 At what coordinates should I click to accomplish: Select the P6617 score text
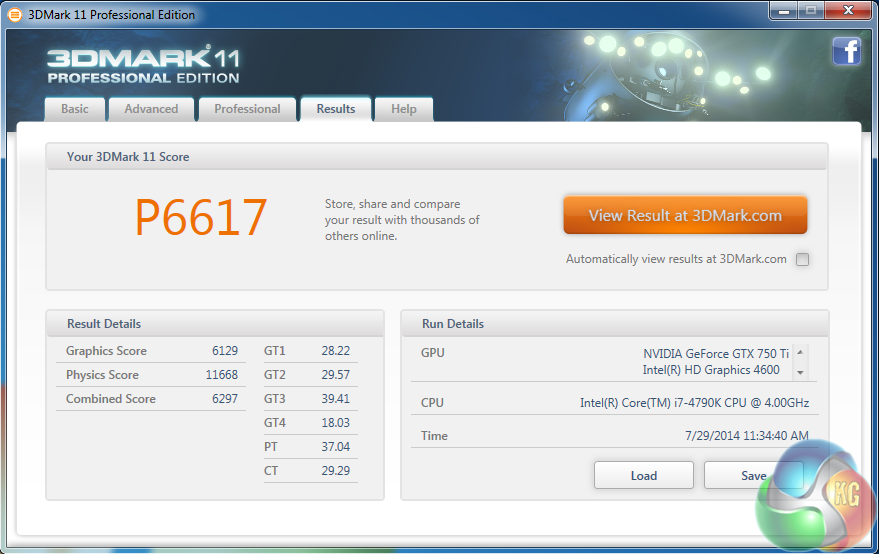click(x=201, y=218)
